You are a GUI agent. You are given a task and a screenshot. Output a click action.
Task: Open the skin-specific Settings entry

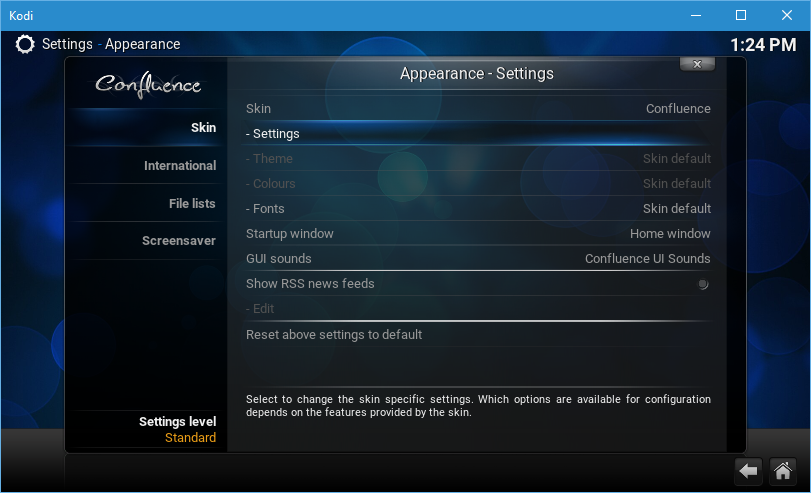point(478,134)
